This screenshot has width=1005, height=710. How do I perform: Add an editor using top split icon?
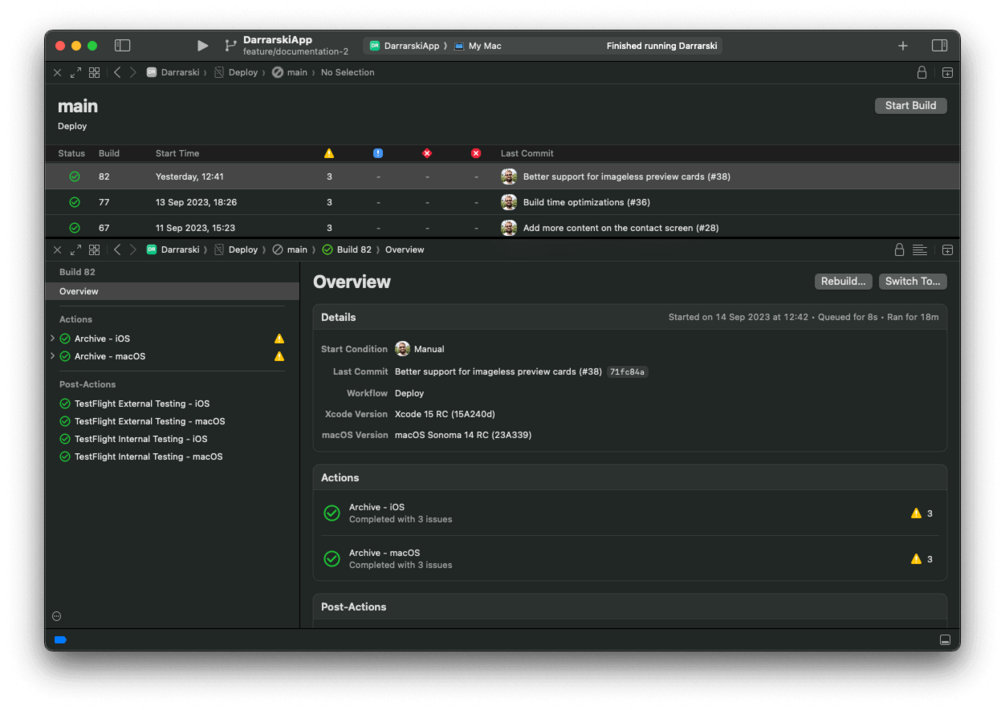[947, 72]
